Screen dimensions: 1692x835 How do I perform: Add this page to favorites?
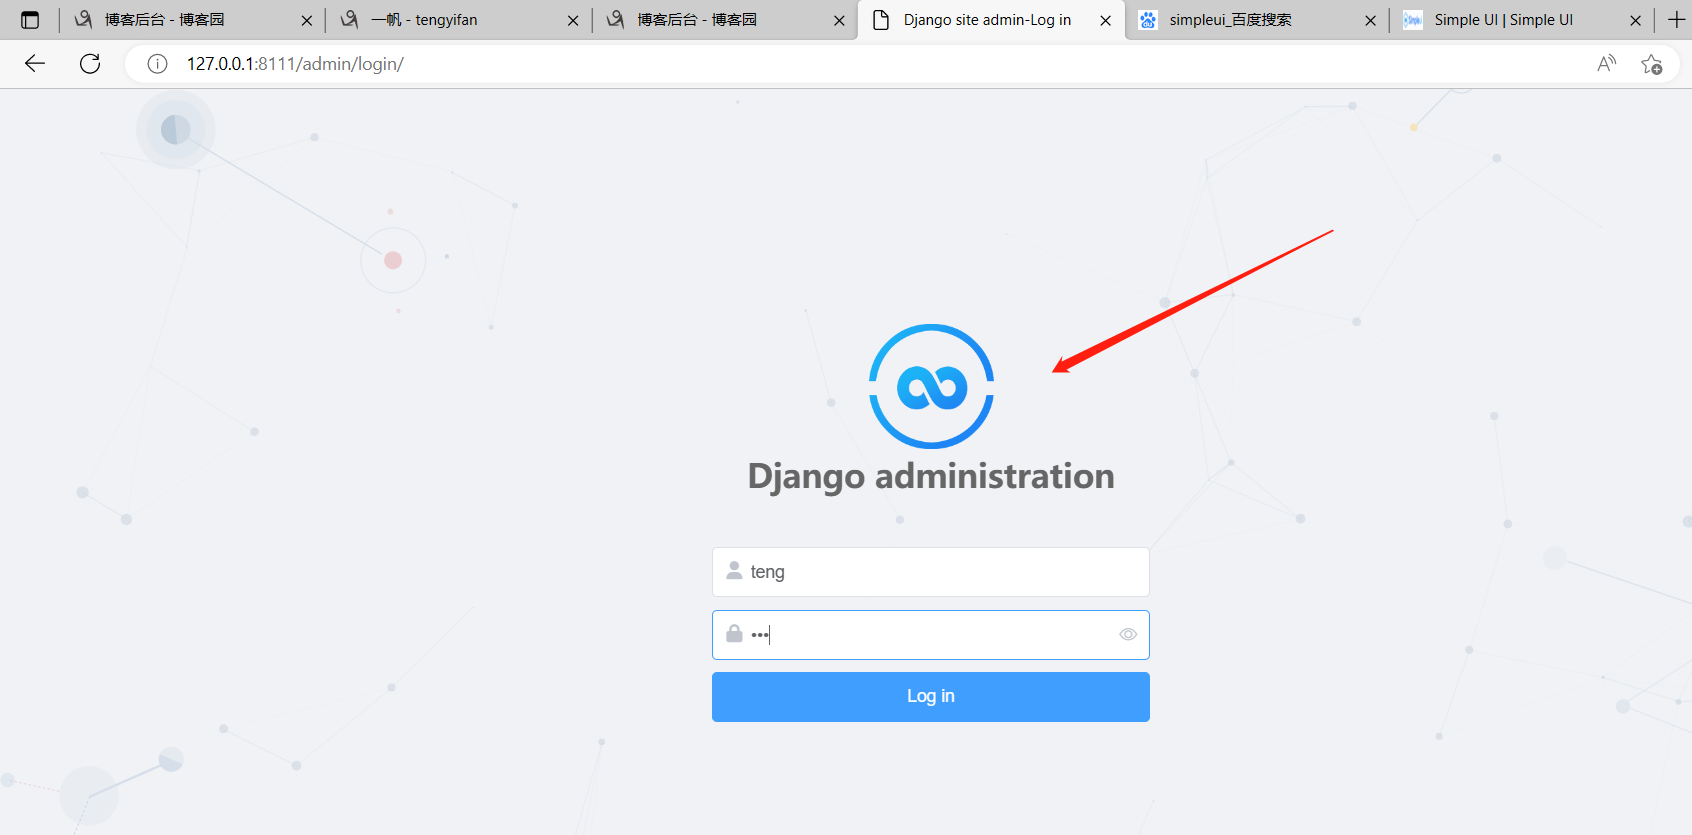pos(1651,64)
